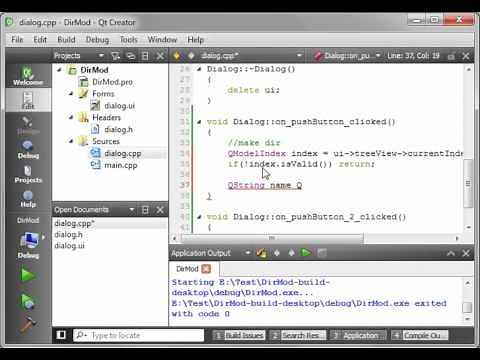The width and height of the screenshot is (480, 360).
Task: Open Debug mode in sidebar
Action: pyautogui.click(x=28, y=149)
